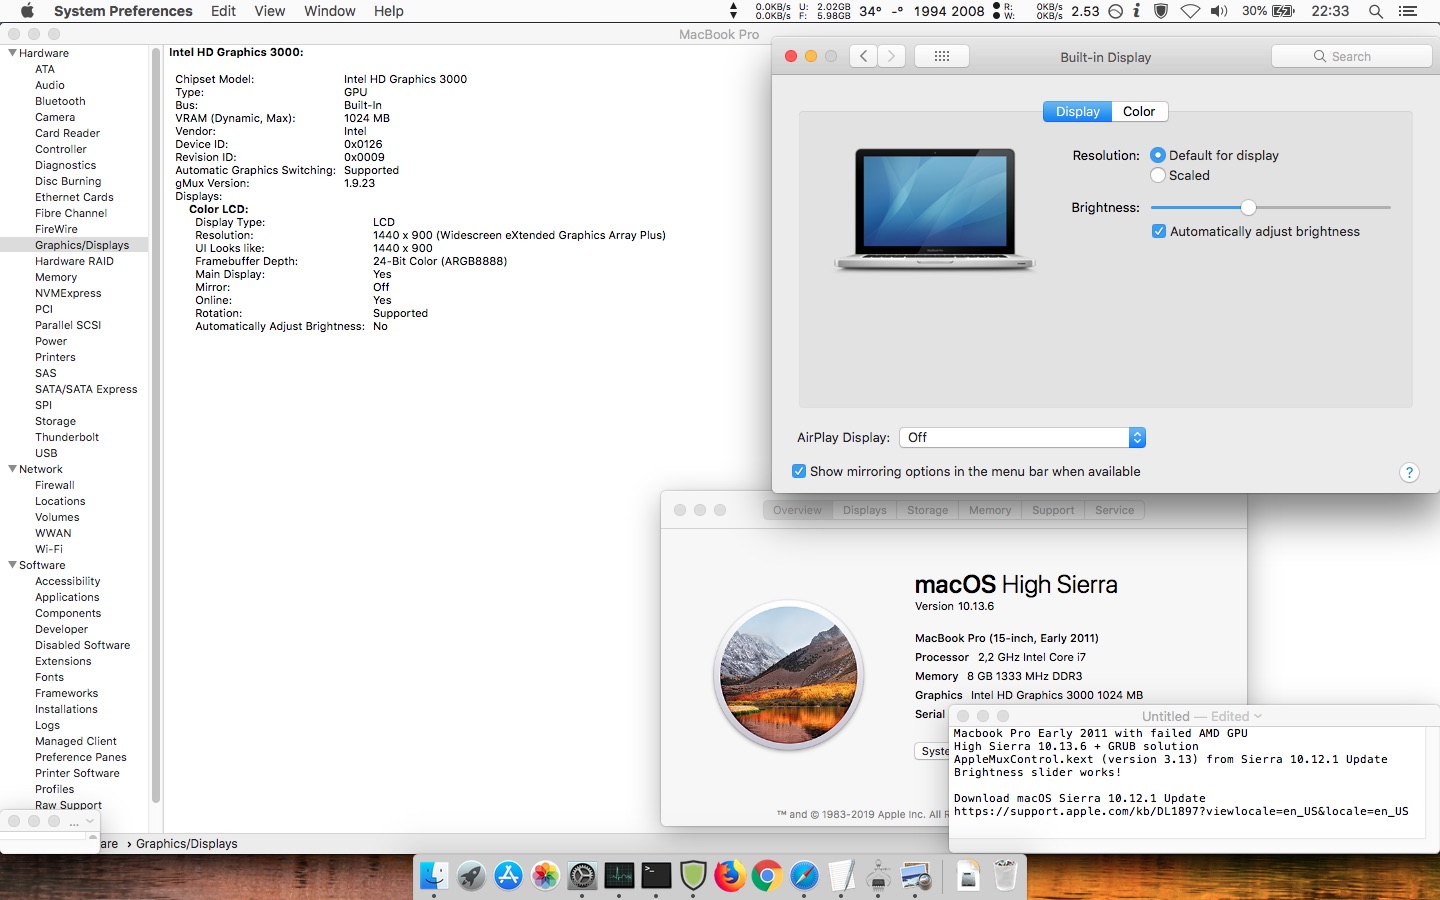This screenshot has width=1440, height=900.
Task: Launch Launchpad rocket icon in Dock
Action: [471, 876]
